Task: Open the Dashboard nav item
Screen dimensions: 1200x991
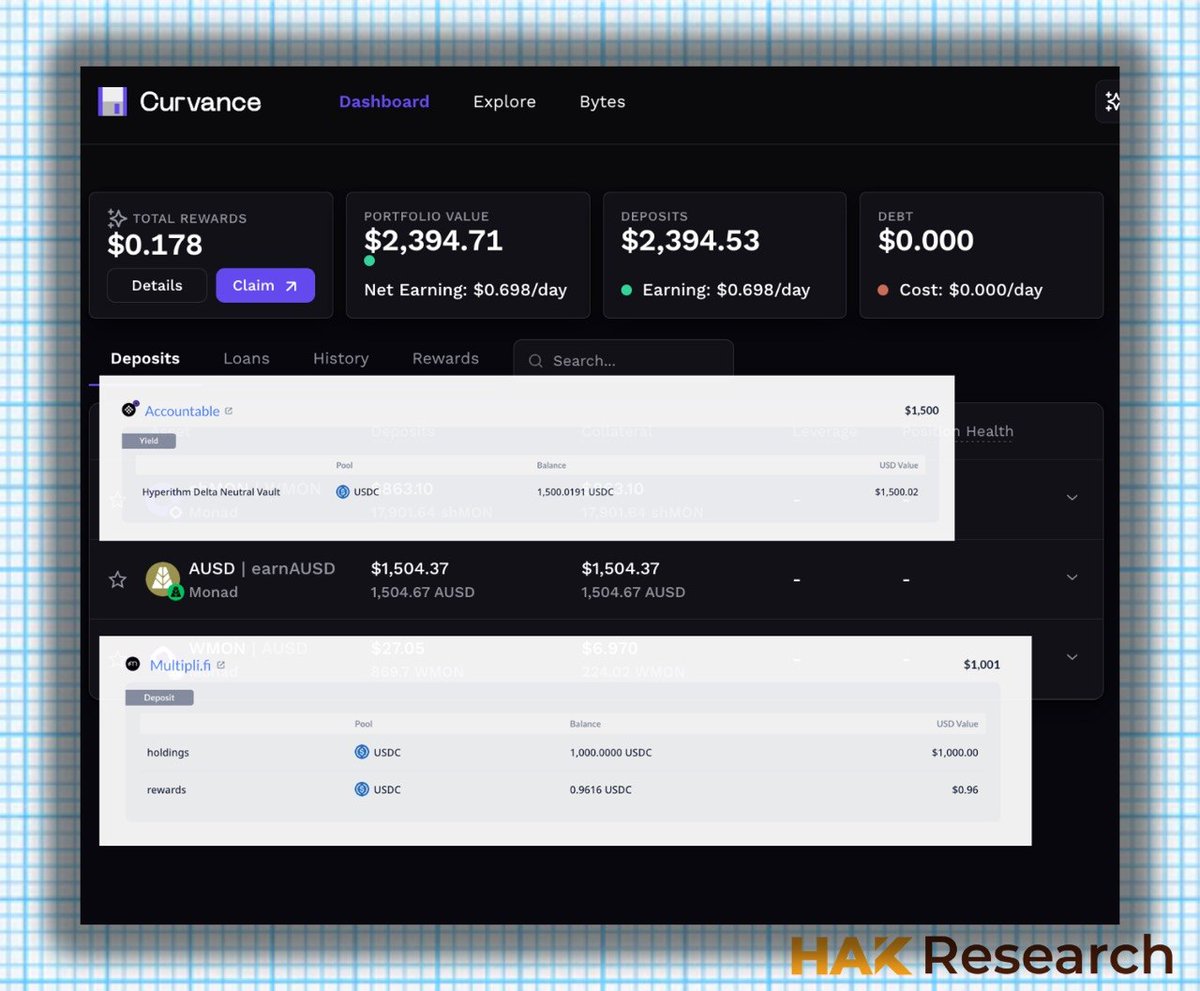Action: coord(384,102)
